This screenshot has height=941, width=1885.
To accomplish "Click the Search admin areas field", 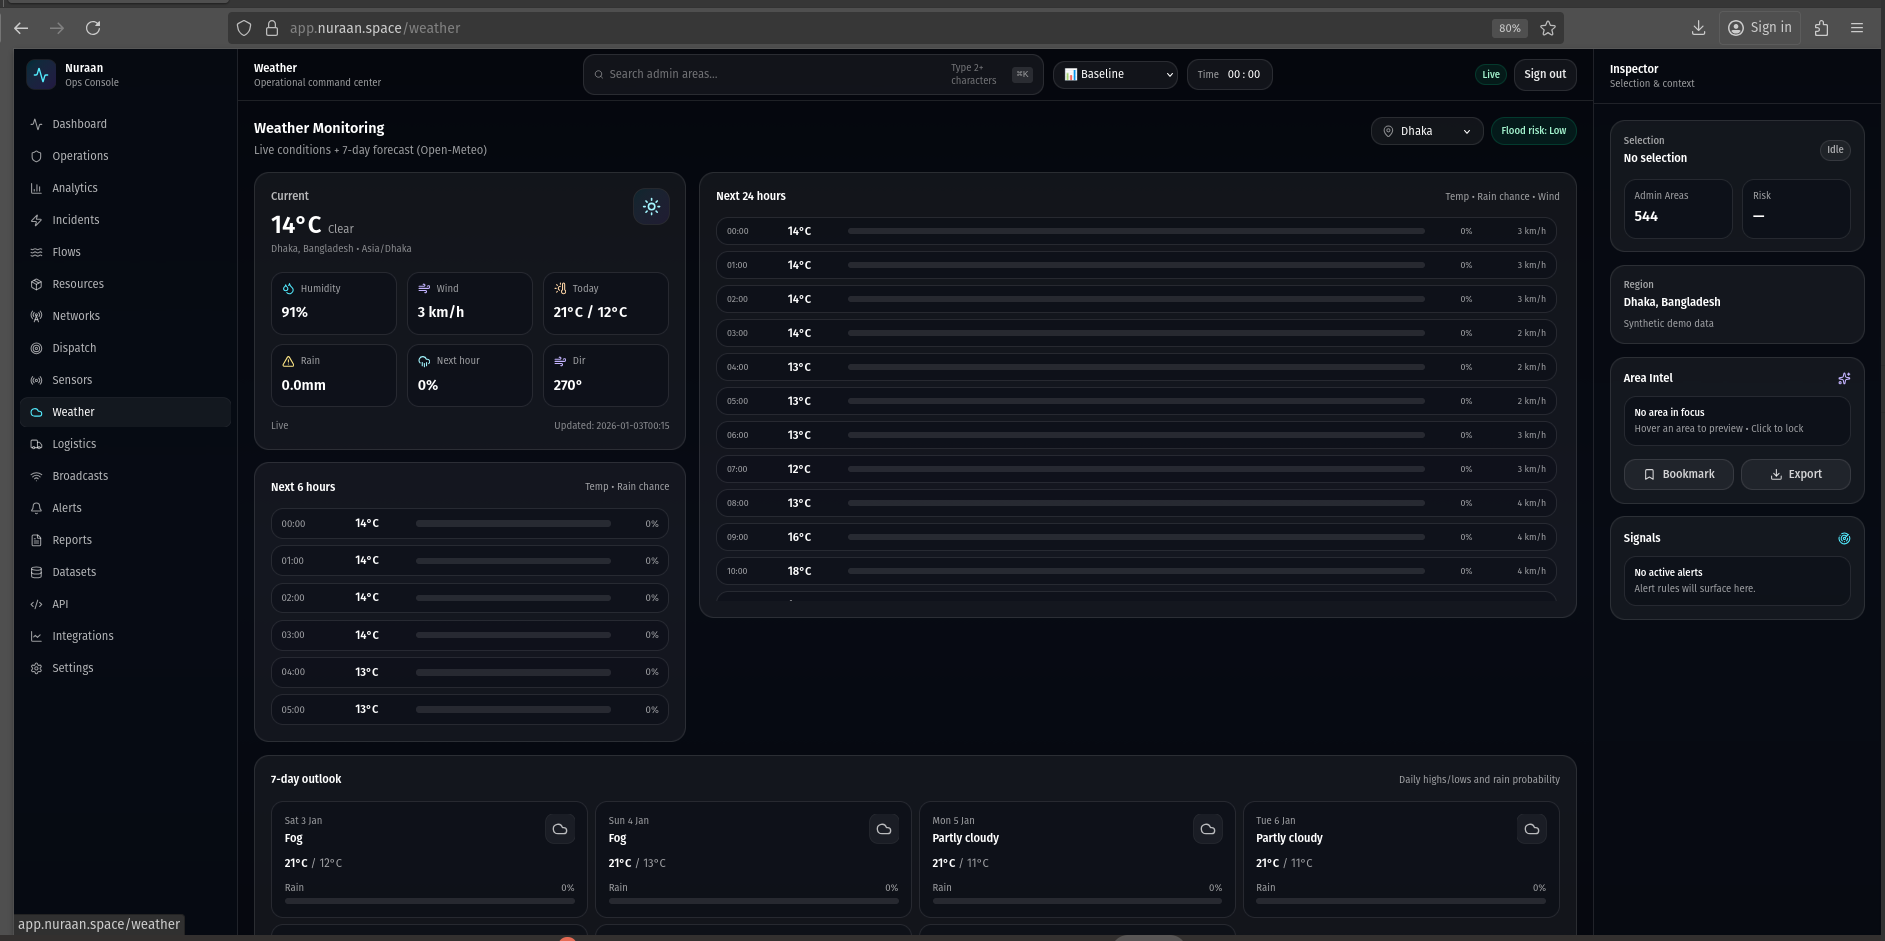I will (770, 75).
